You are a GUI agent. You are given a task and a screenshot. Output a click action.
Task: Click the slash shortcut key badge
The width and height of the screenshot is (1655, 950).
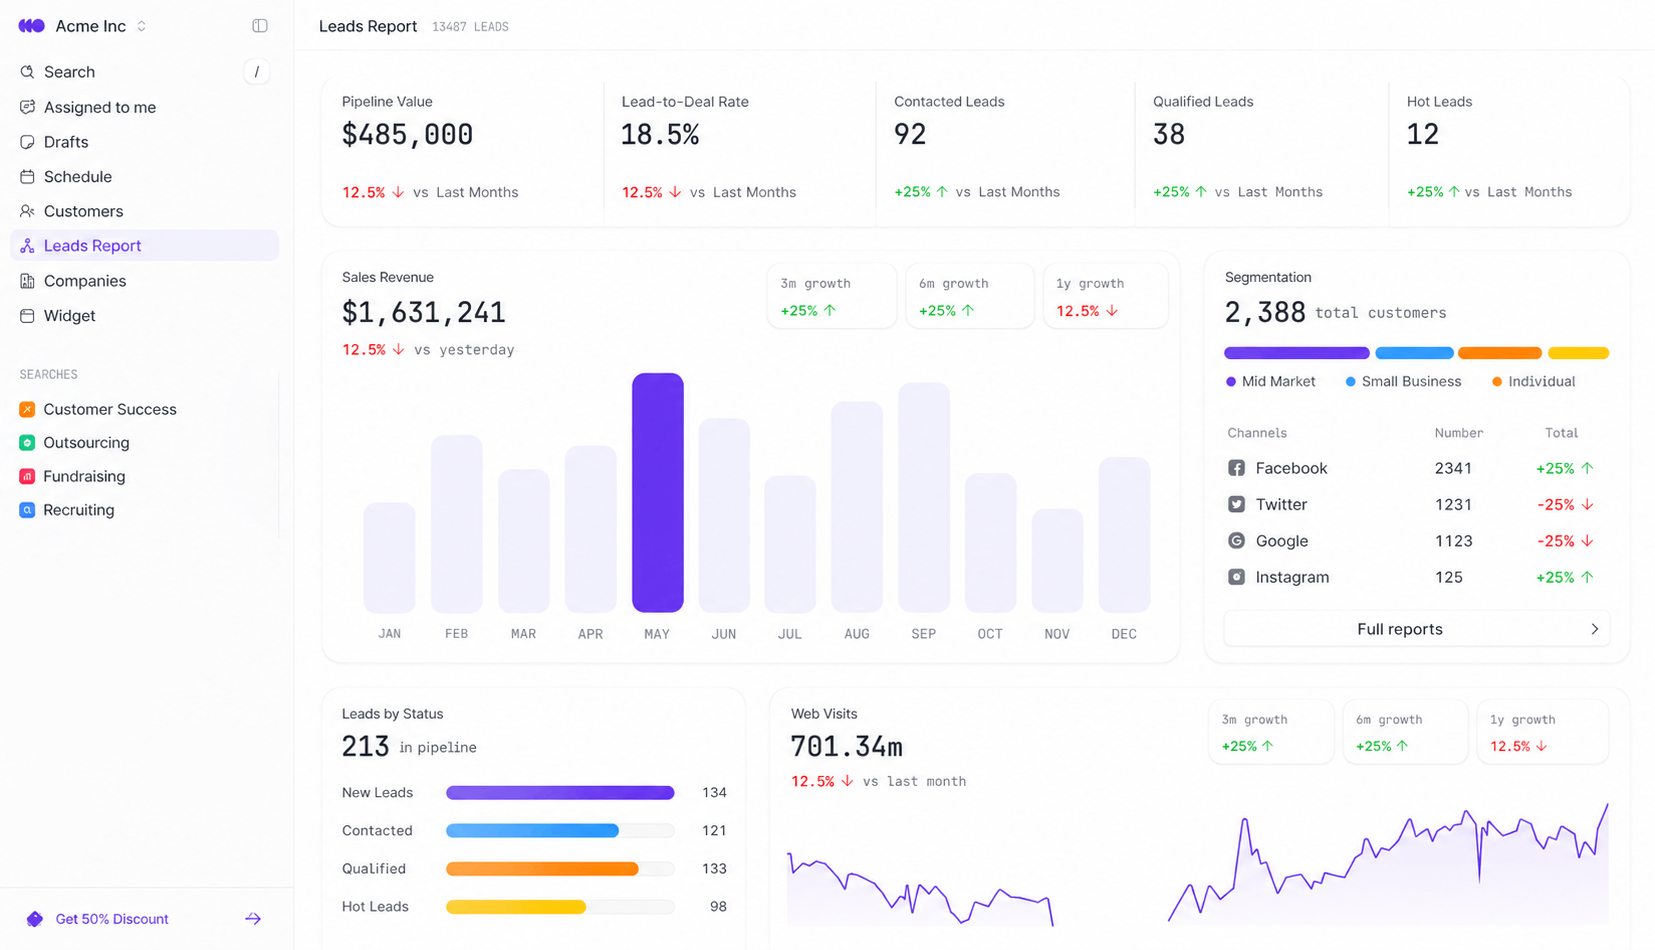point(257,72)
